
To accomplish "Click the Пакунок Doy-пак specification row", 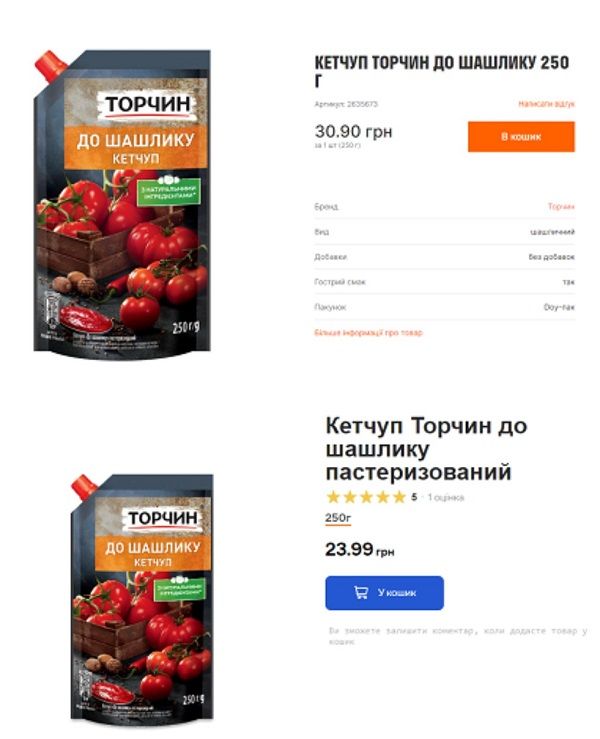I will (x=444, y=307).
